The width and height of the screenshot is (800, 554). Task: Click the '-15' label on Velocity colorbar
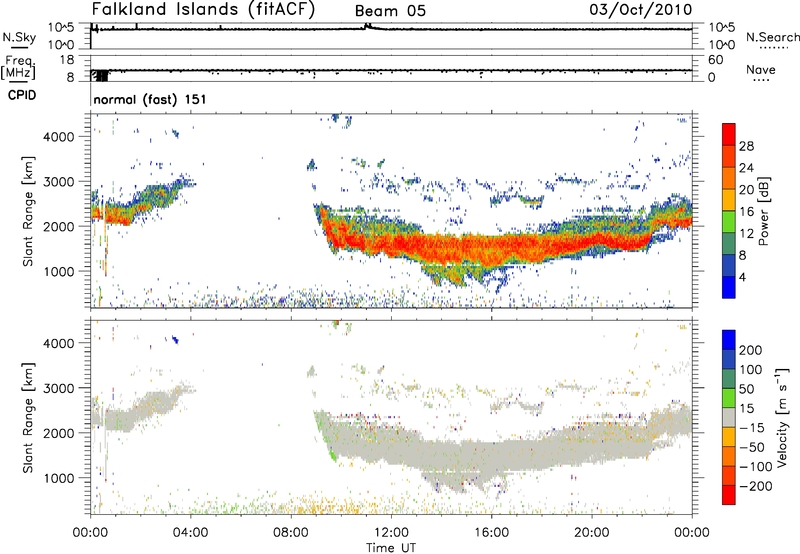click(752, 427)
